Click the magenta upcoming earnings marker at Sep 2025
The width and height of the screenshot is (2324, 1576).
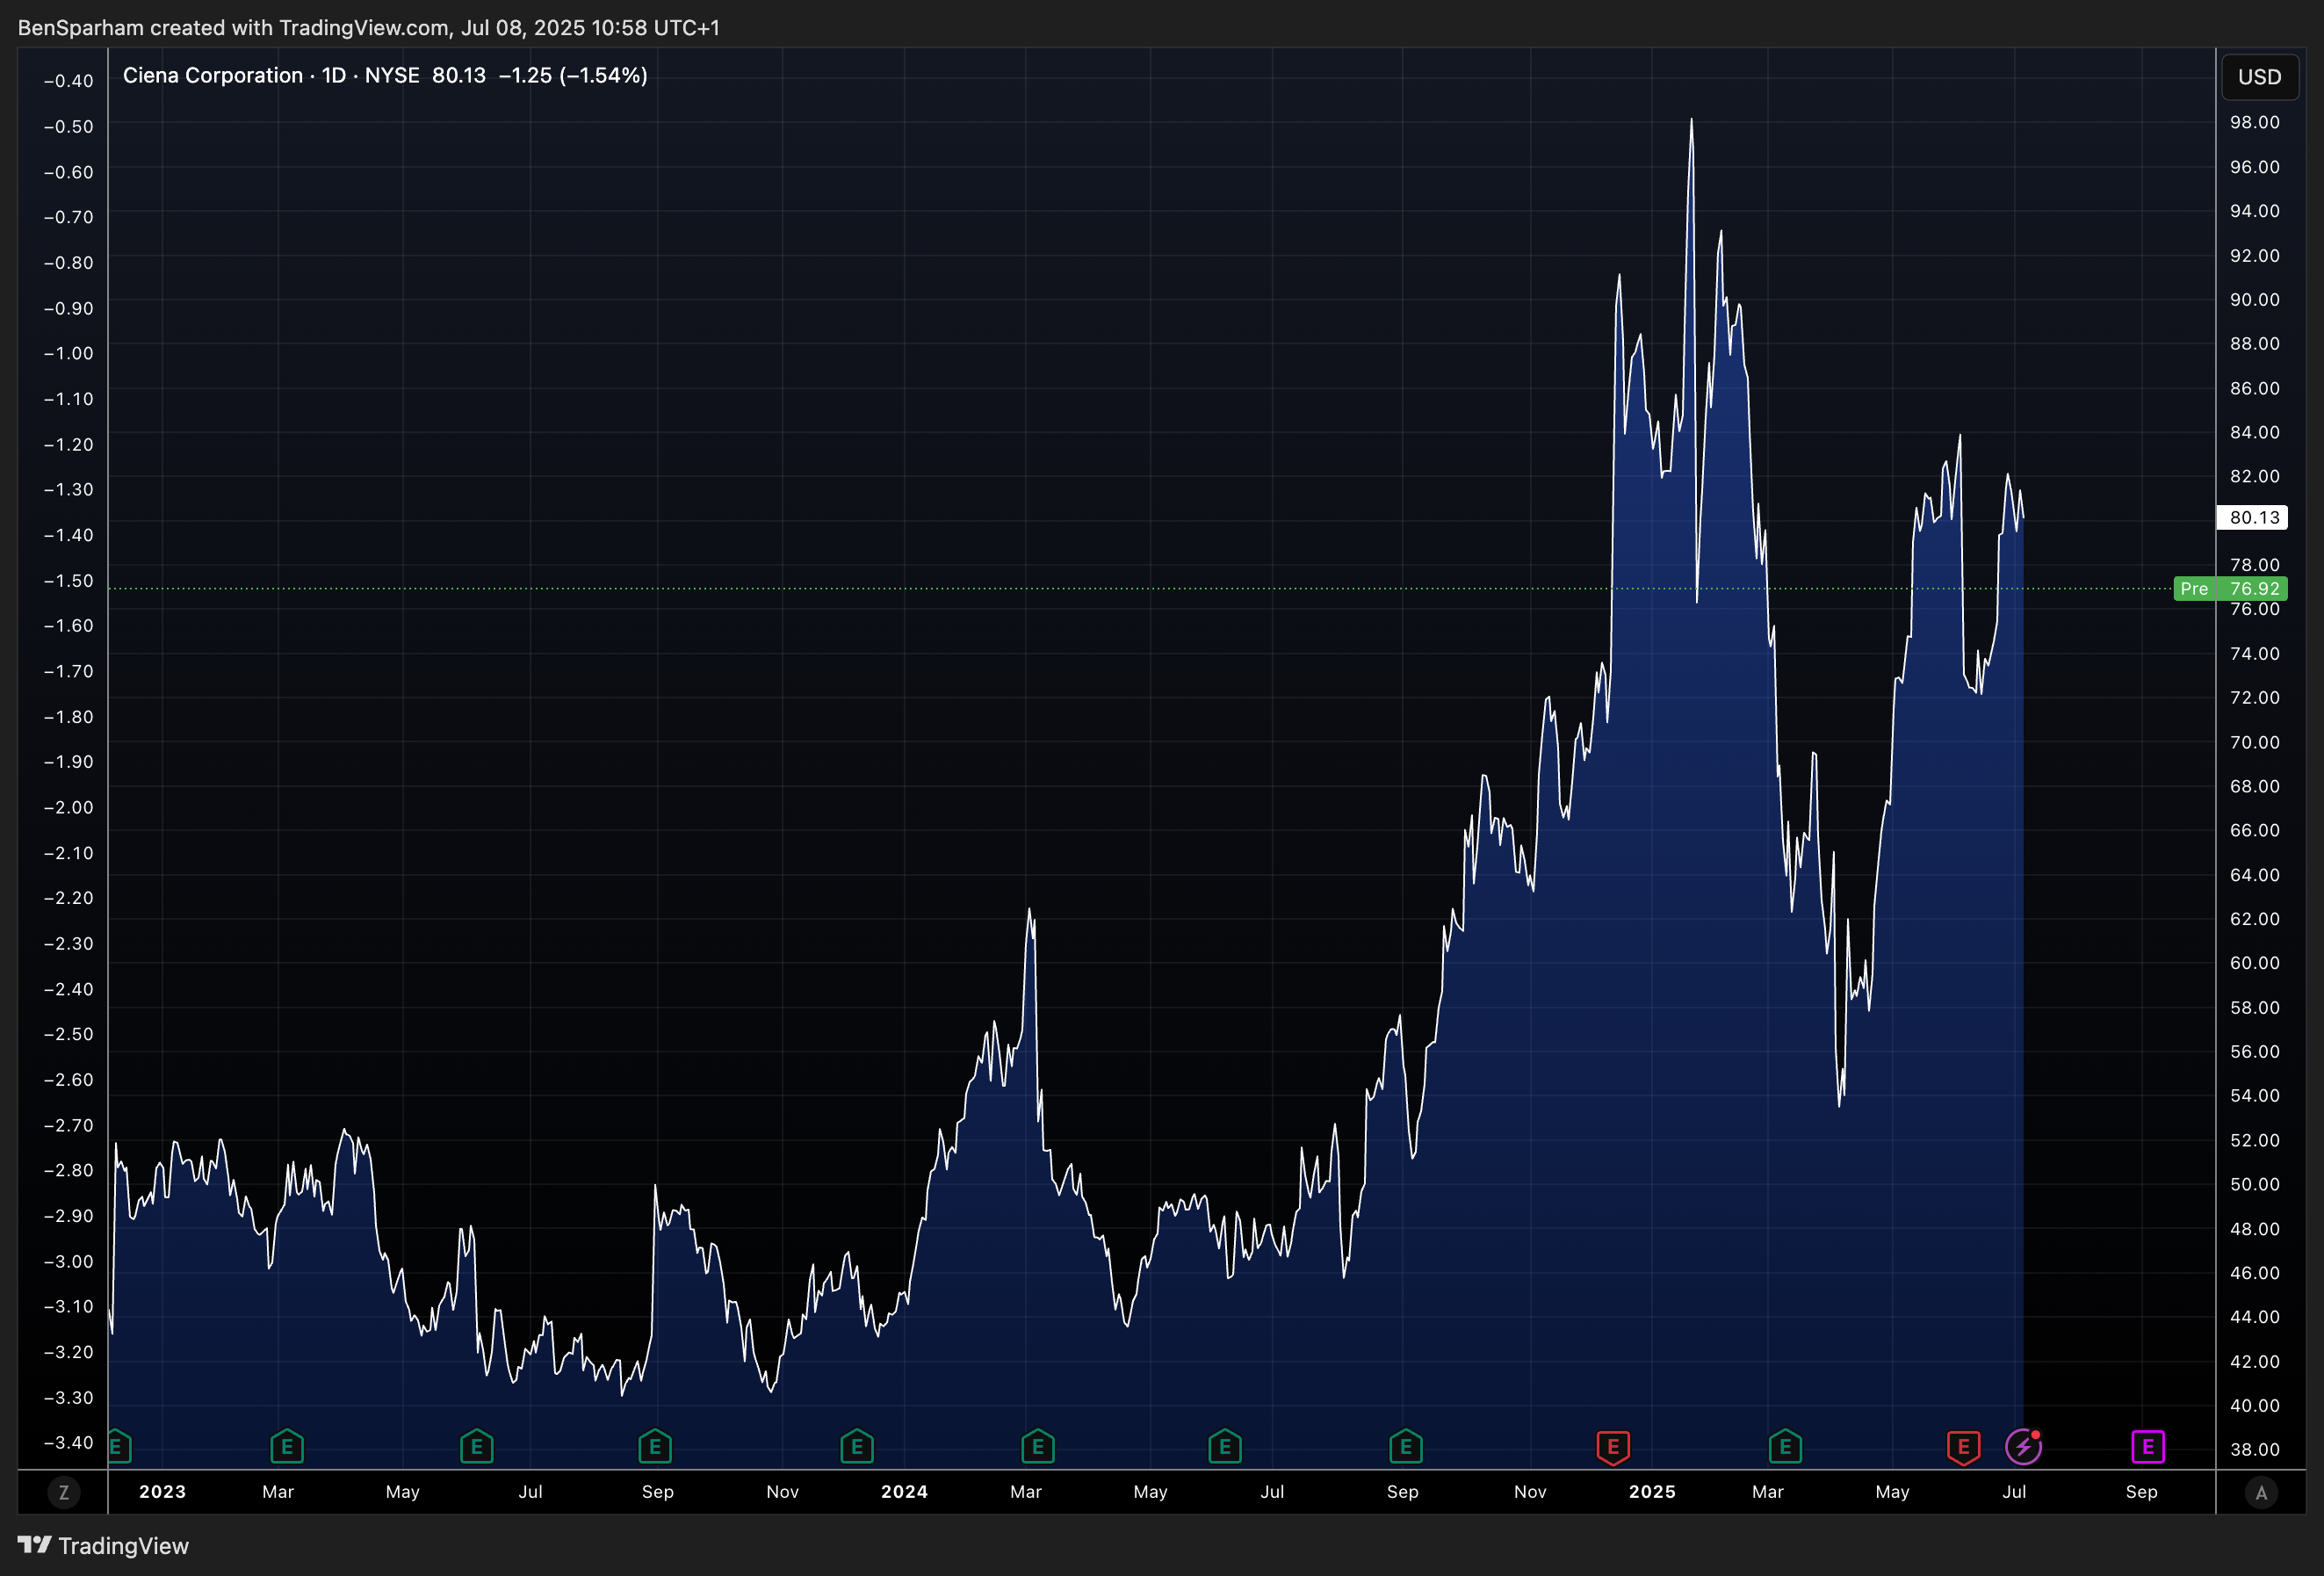[x=2148, y=1446]
